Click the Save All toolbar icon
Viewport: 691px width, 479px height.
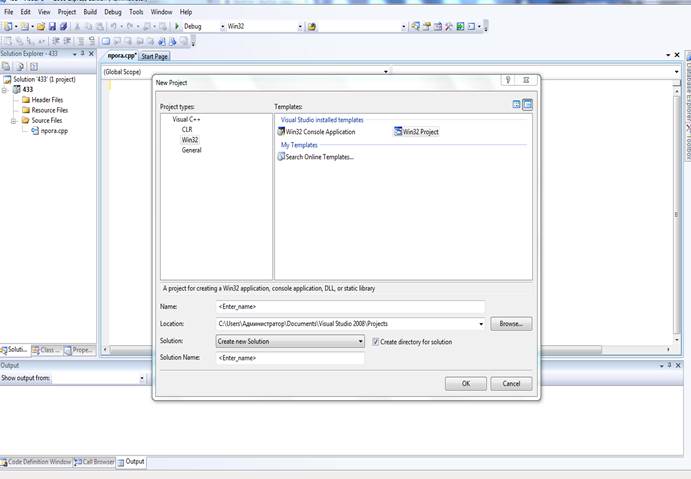coord(63,27)
